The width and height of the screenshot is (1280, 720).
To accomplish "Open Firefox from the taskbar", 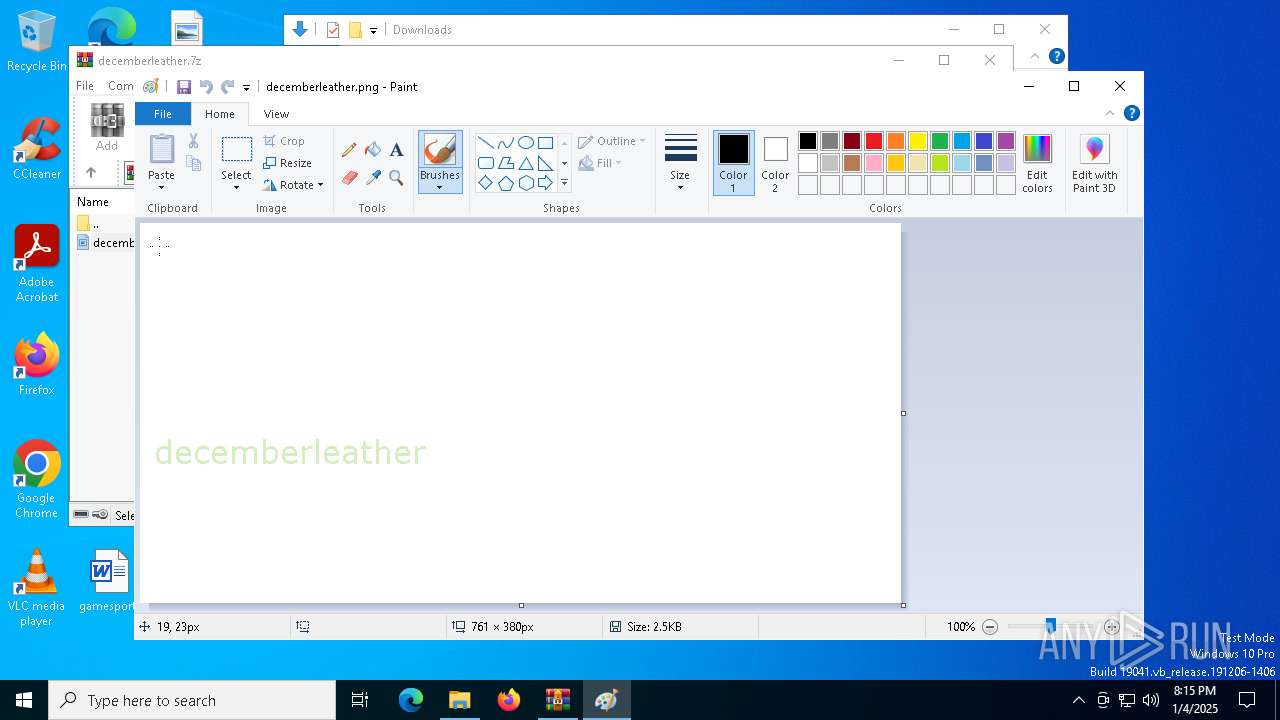I will point(509,700).
